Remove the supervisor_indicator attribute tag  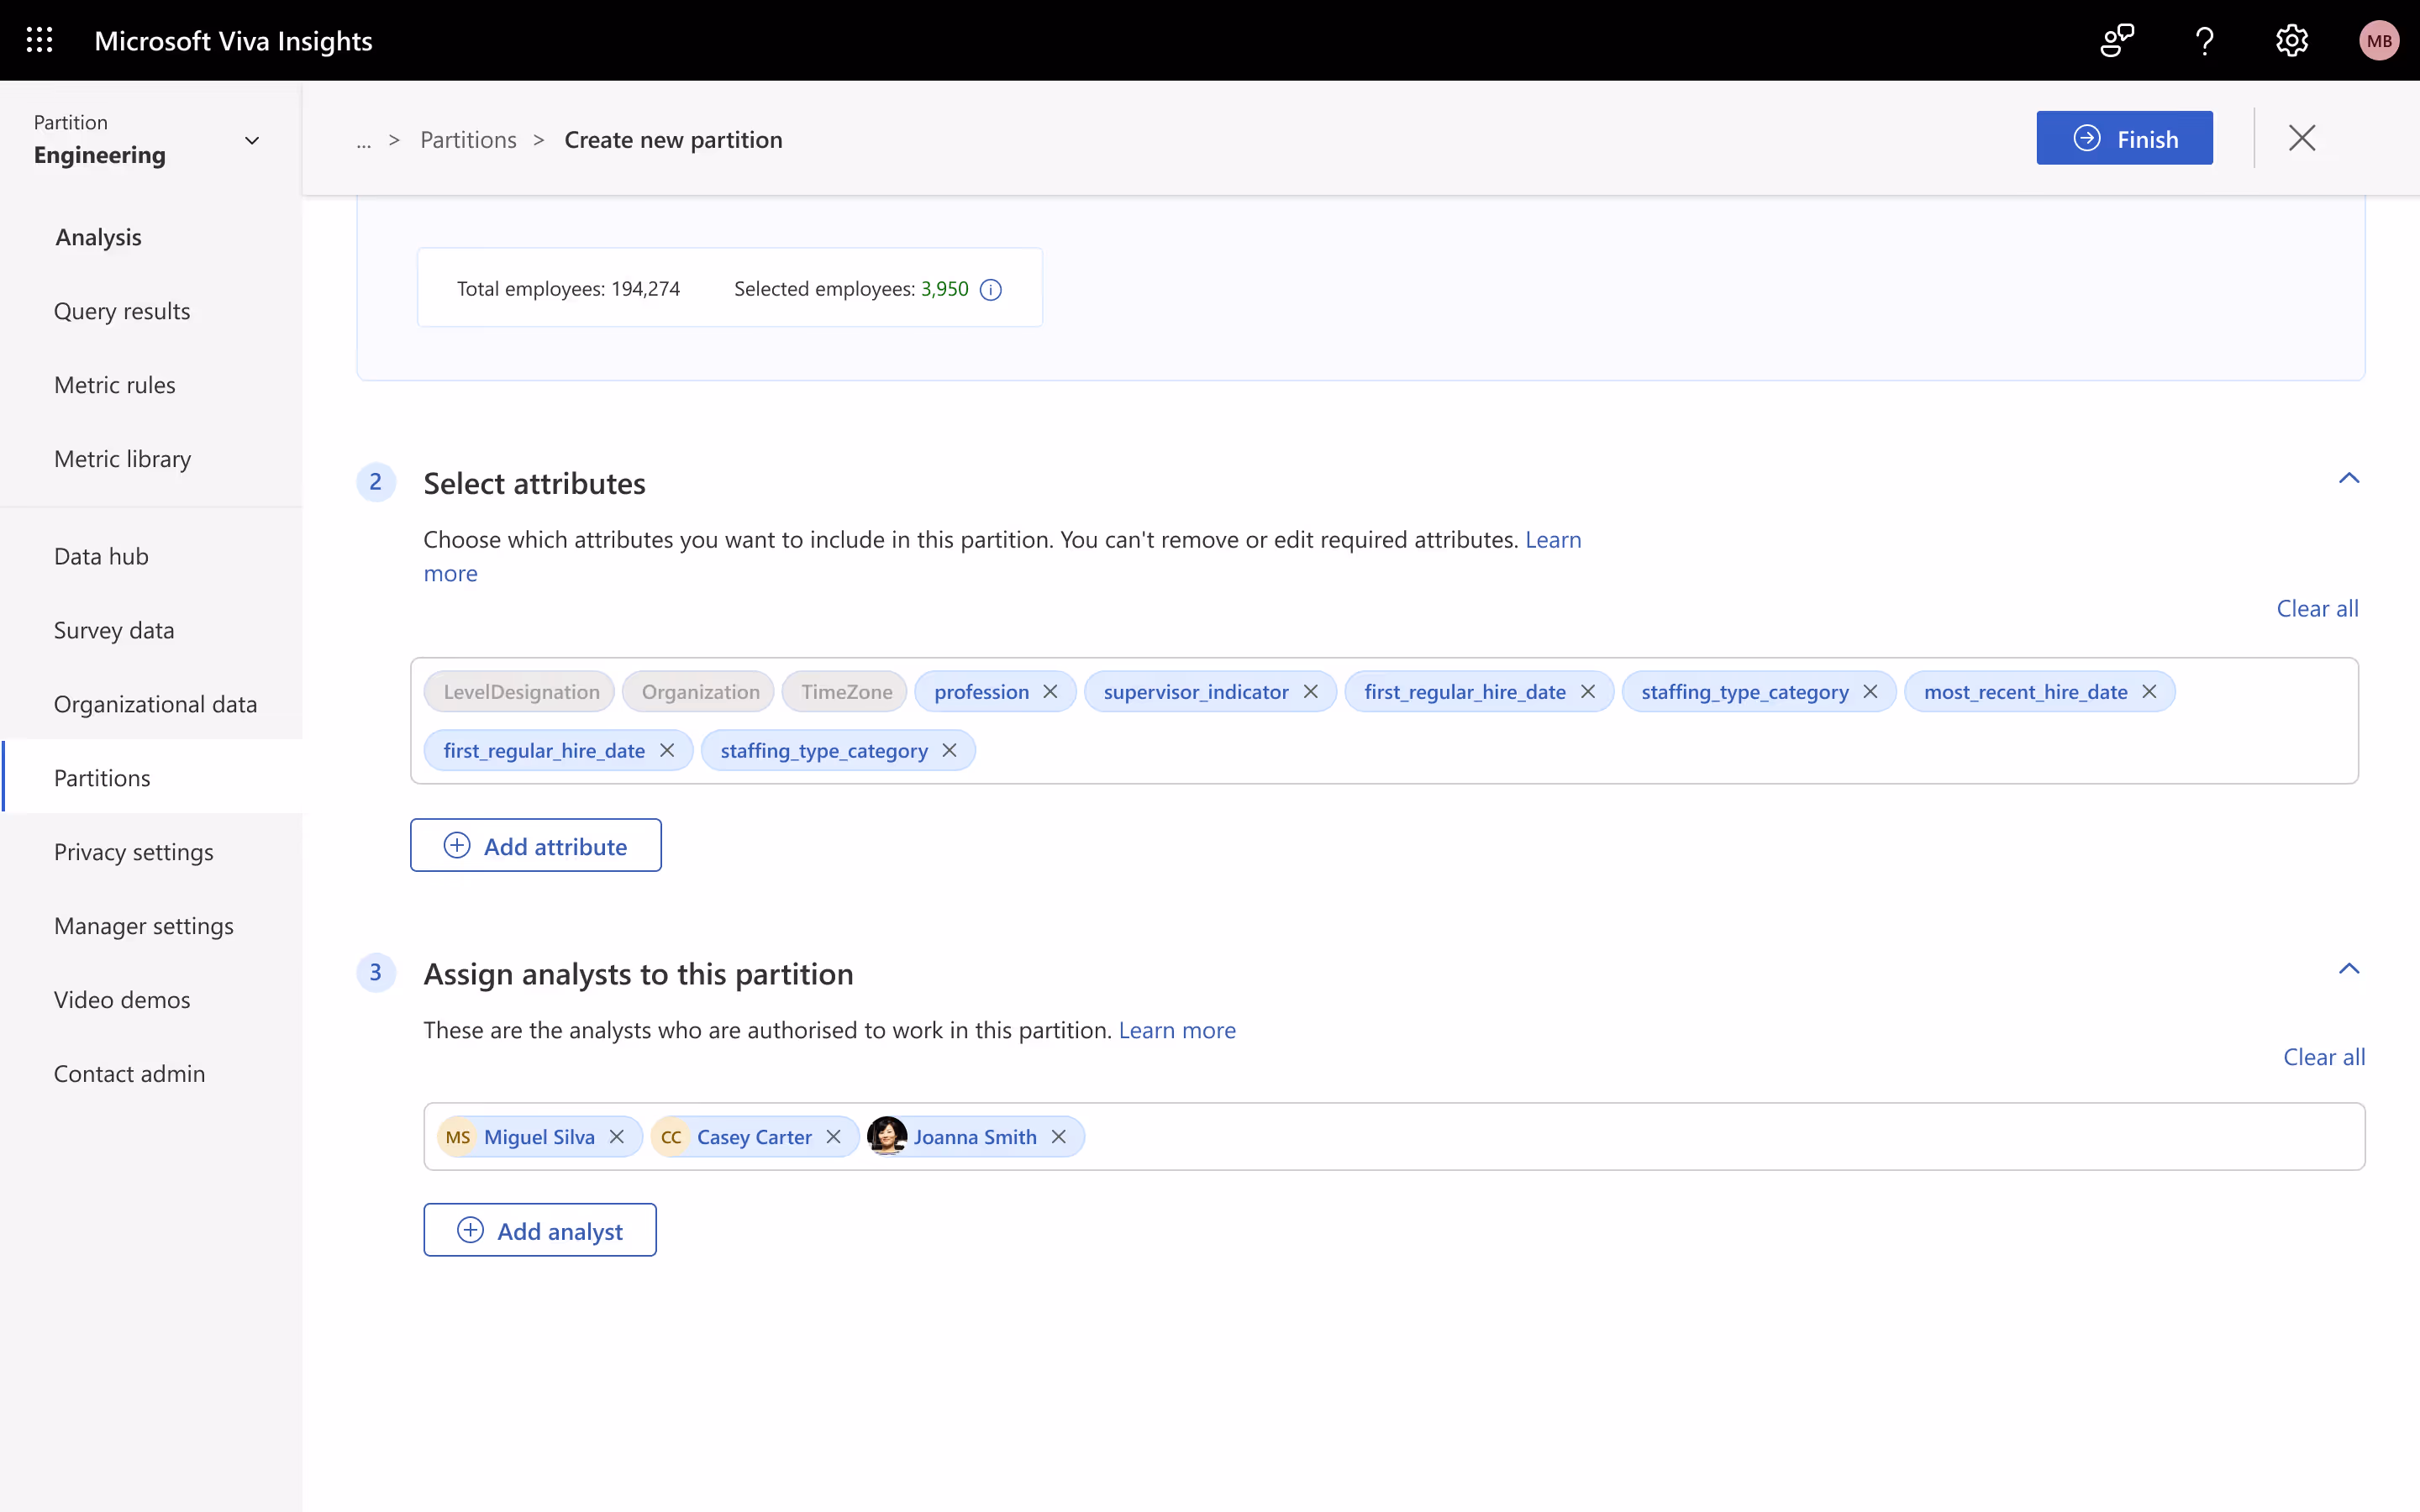click(1310, 691)
